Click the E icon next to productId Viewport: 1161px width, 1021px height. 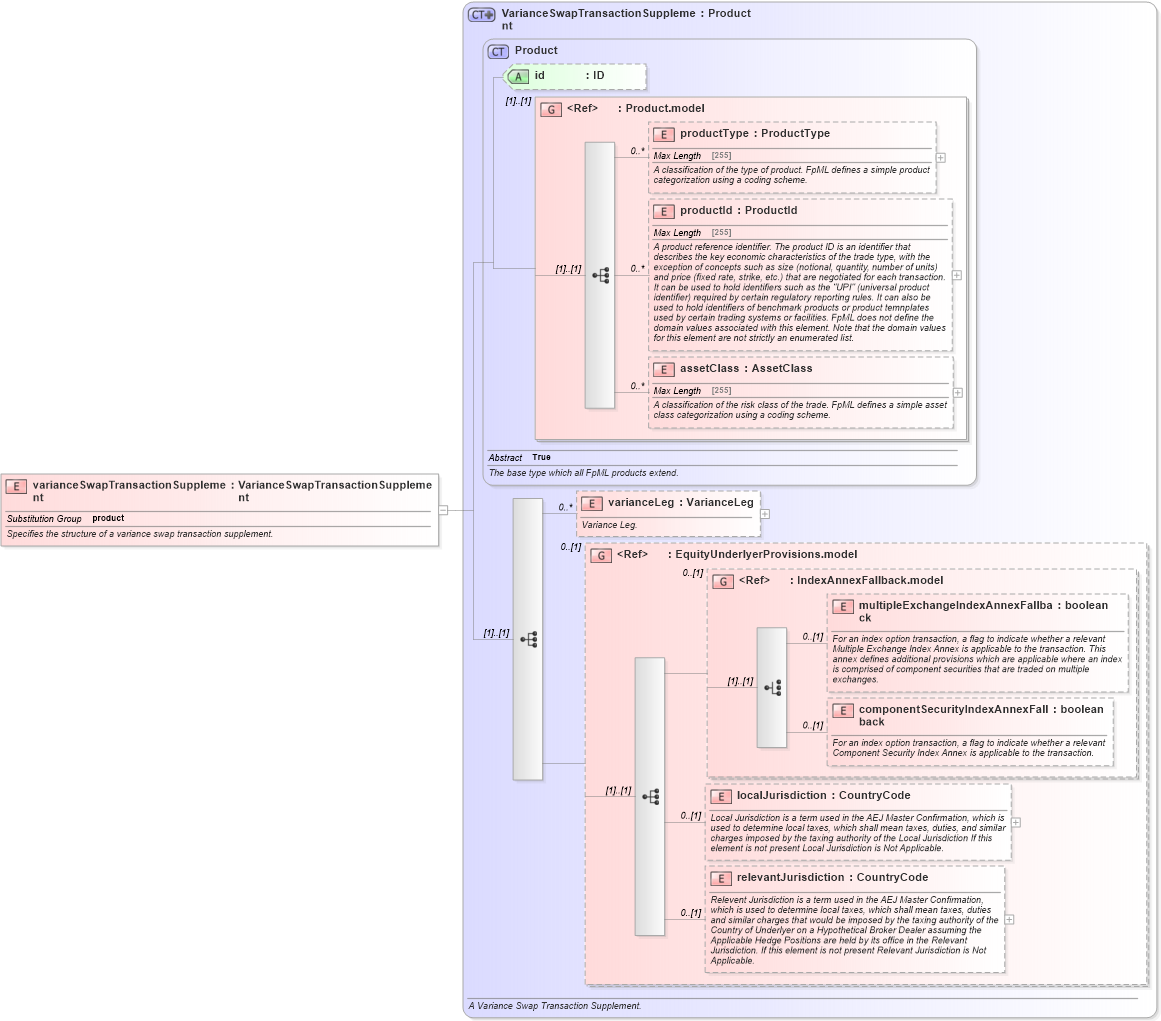(x=663, y=212)
